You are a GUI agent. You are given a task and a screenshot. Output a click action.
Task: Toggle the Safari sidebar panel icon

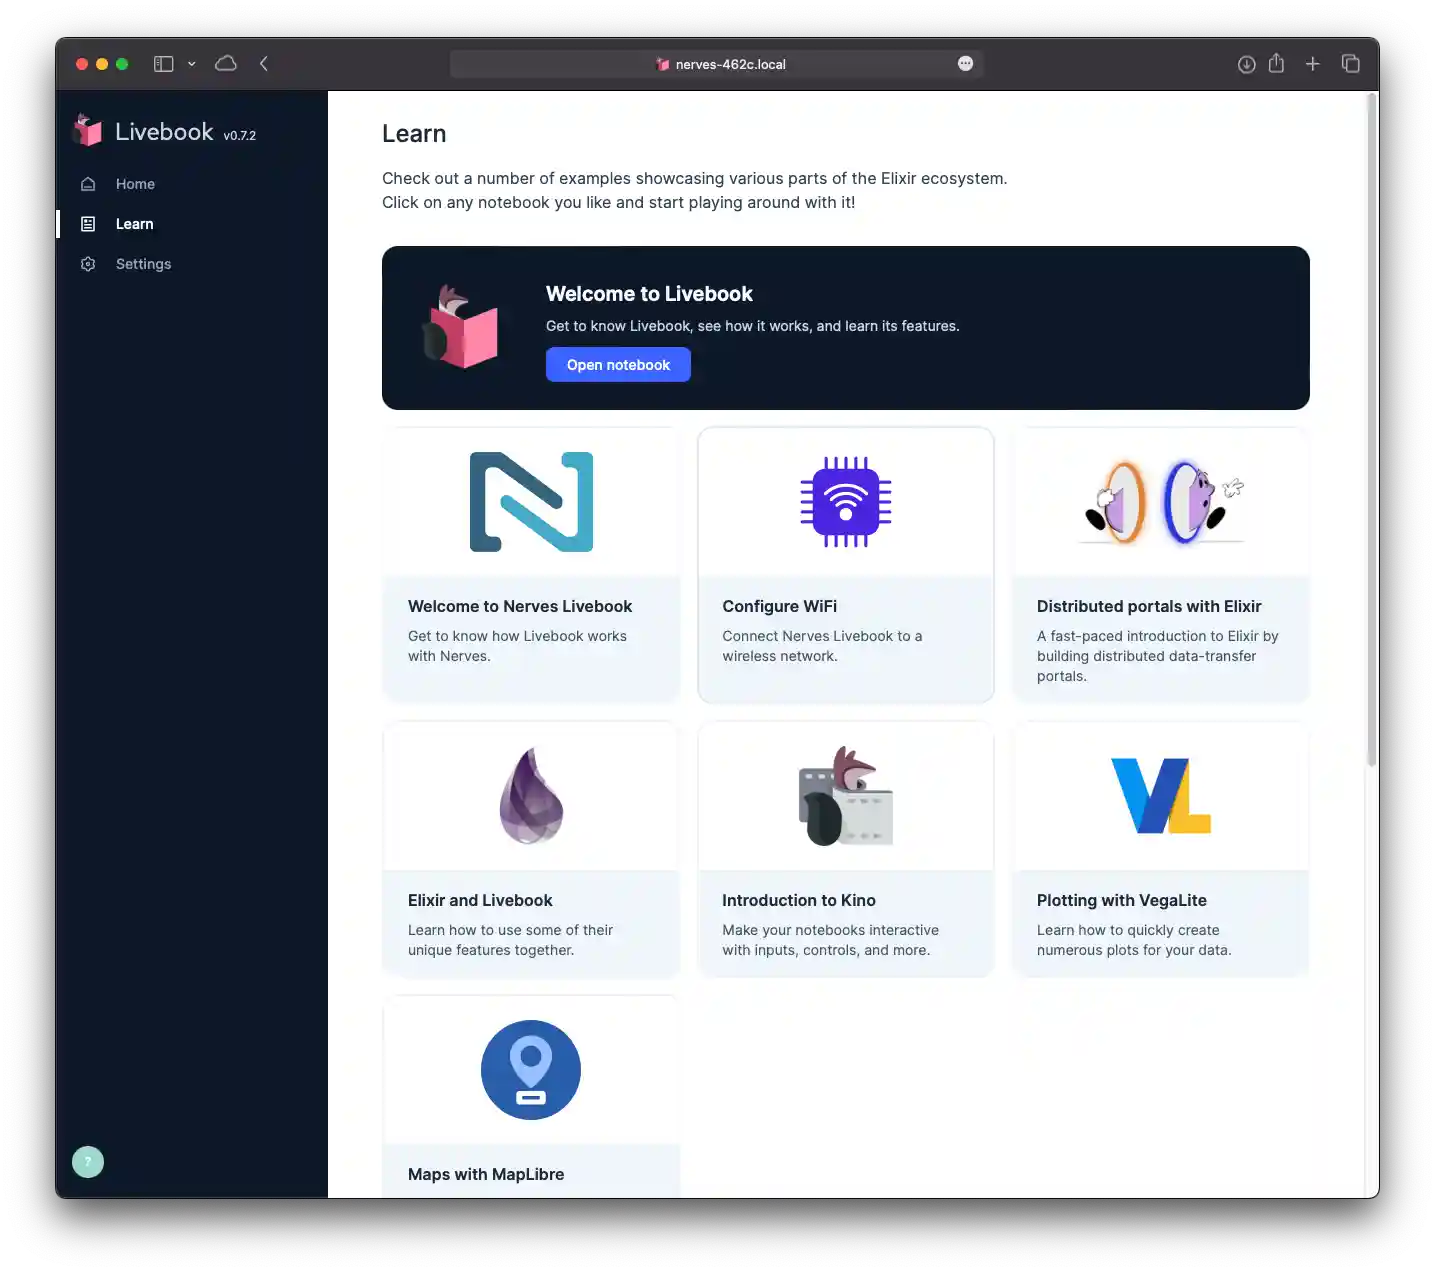[164, 64]
